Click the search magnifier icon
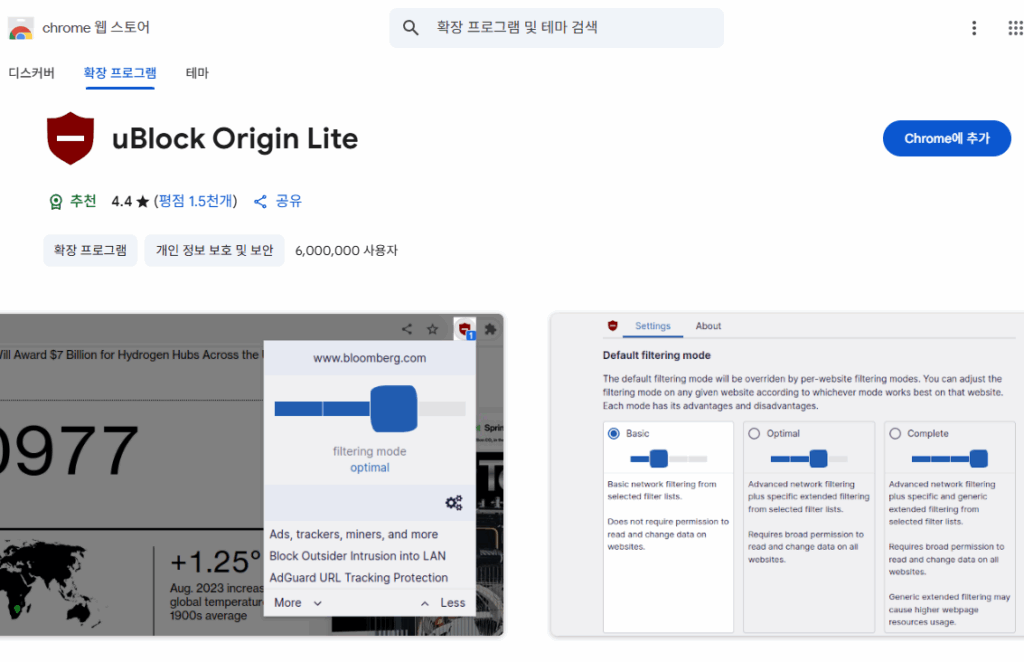 pos(410,27)
